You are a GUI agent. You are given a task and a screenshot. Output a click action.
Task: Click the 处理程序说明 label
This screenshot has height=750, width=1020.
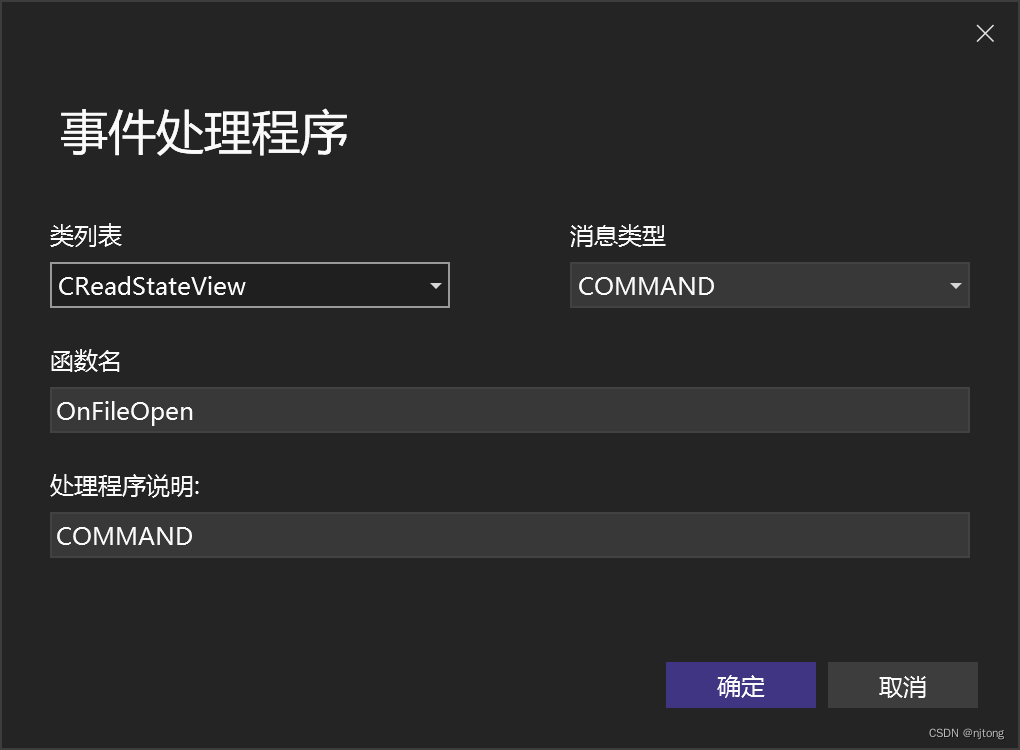pos(125,485)
